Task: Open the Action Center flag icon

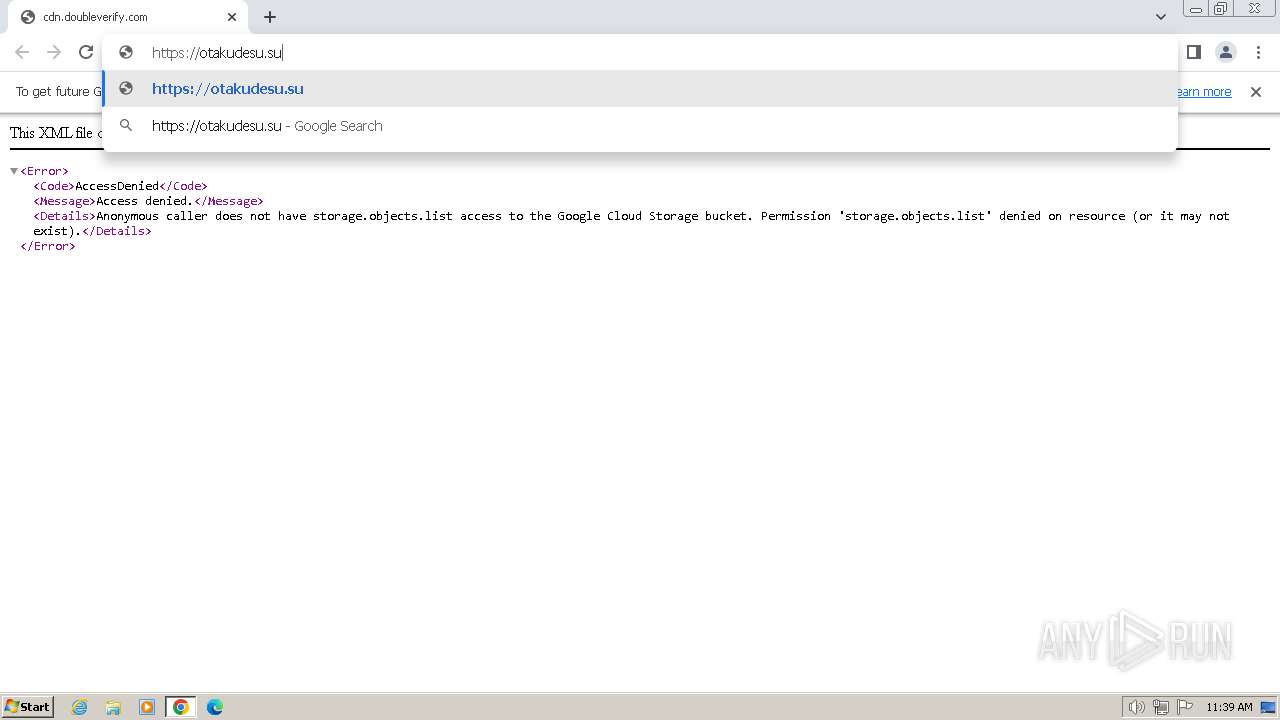Action: (x=1185, y=707)
